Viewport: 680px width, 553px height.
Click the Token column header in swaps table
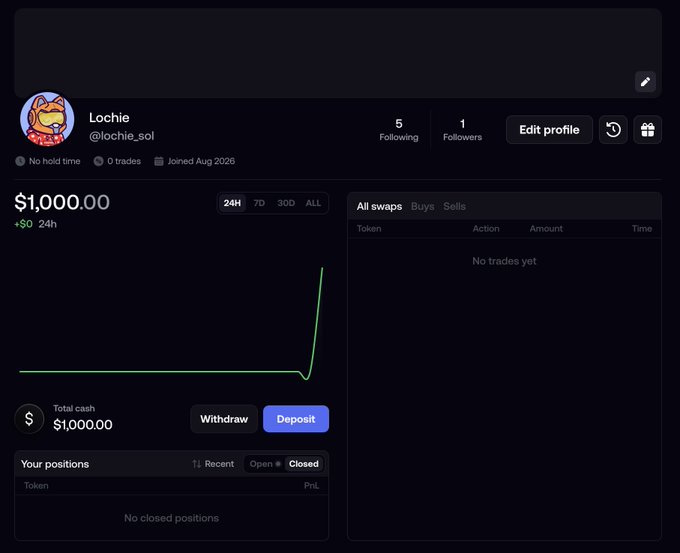369,229
